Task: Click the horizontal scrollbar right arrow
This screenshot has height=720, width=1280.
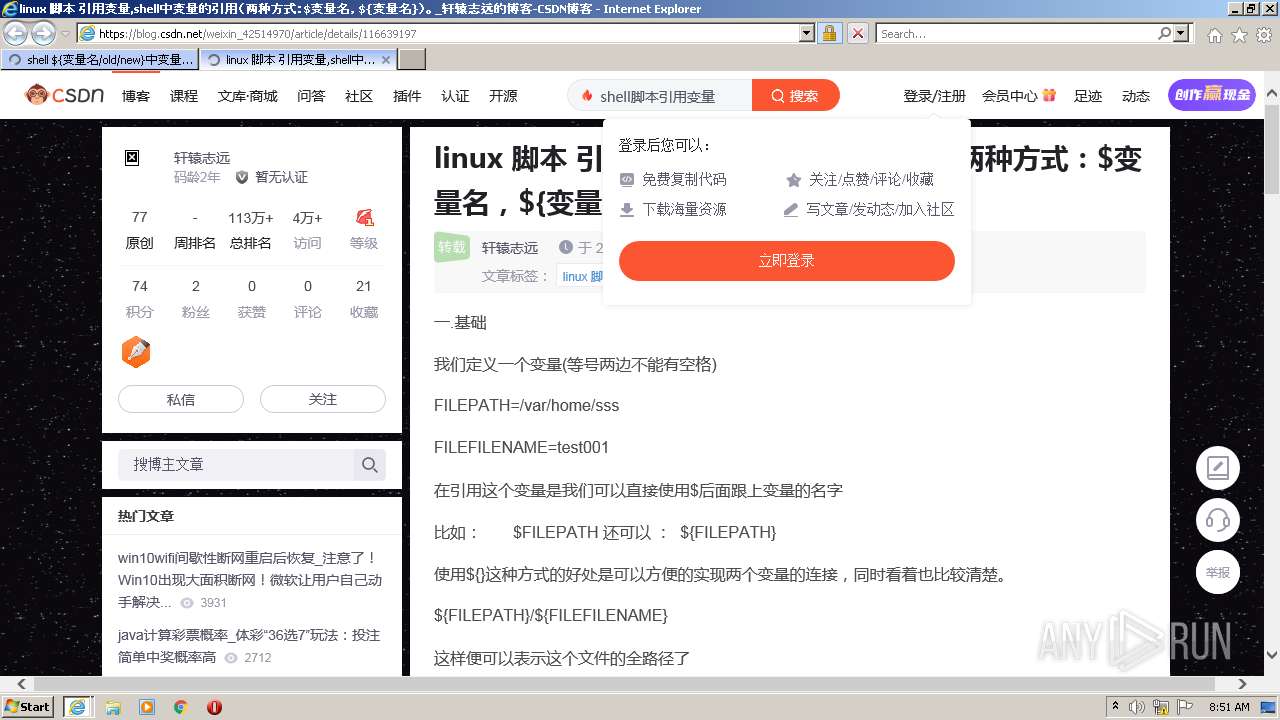Action: click(1243, 684)
